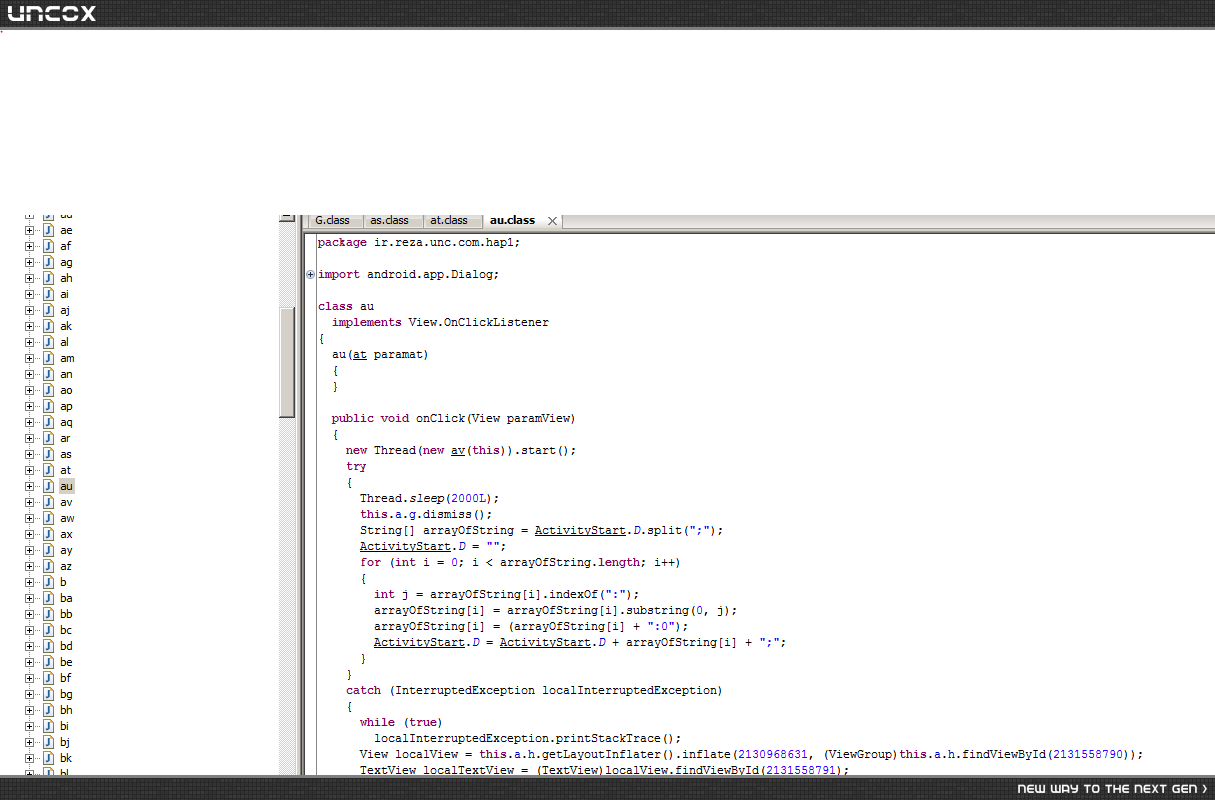Select the ag class file icon
This screenshot has height=800, width=1215.
click(x=47, y=262)
